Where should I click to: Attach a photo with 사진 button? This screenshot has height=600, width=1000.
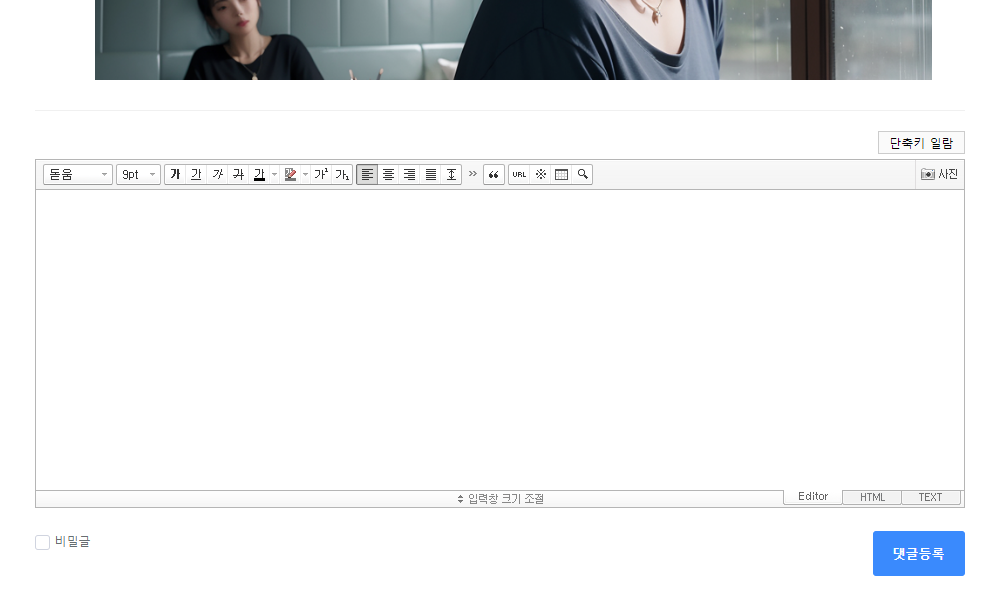[x=939, y=174]
